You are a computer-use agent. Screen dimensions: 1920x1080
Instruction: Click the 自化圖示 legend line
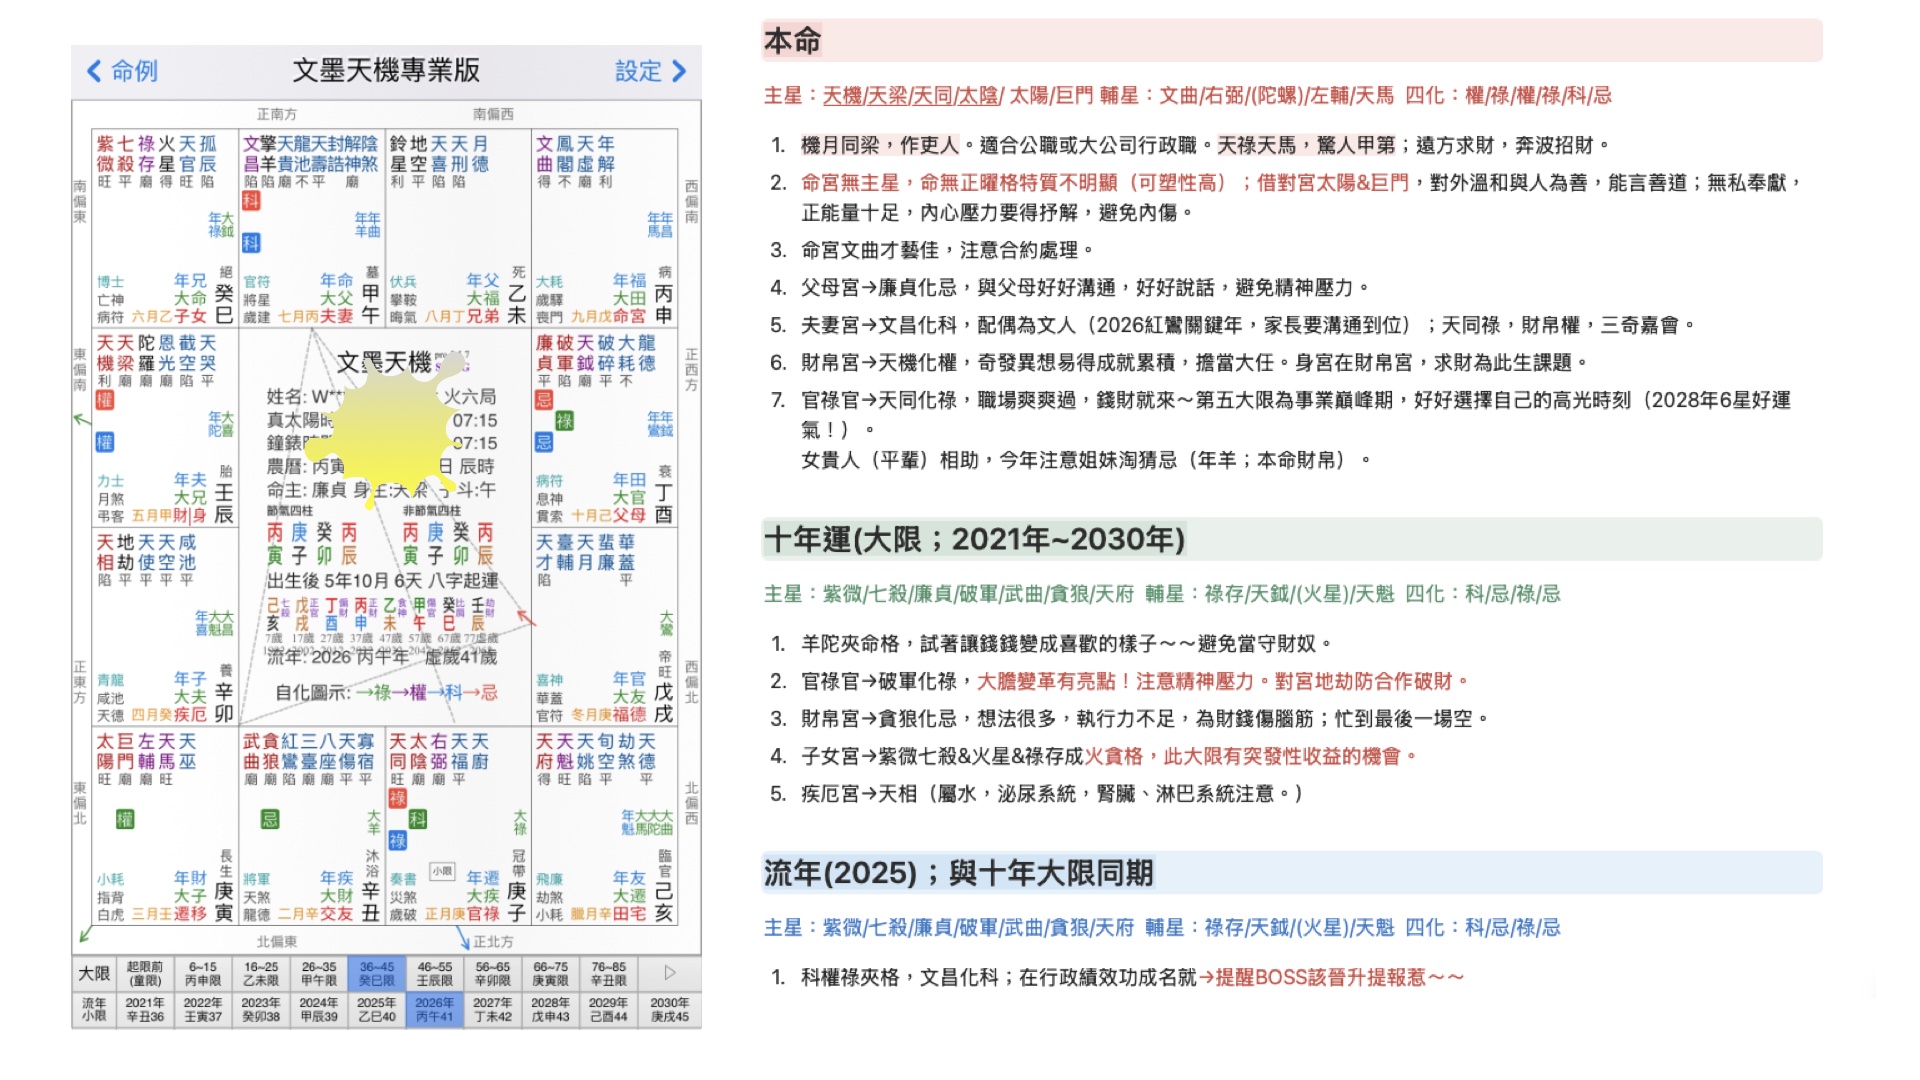(386, 692)
